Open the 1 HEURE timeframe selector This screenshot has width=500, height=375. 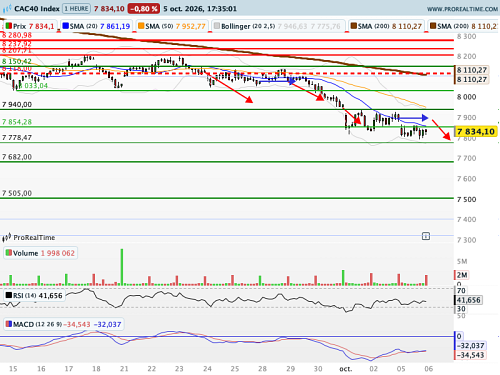76,8
